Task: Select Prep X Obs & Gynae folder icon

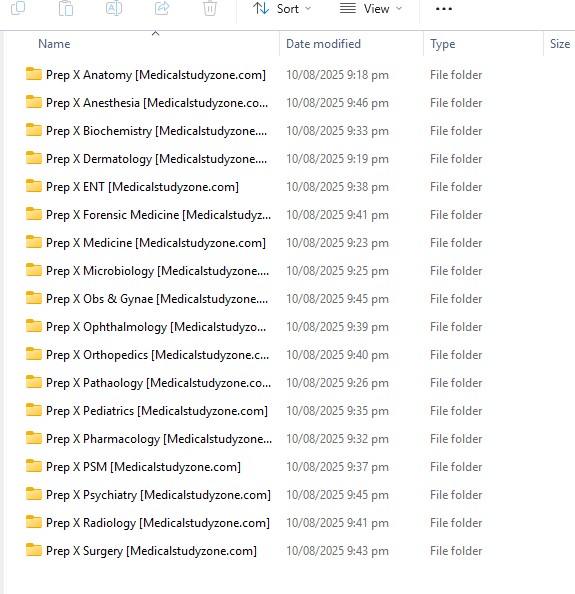Action: [34, 298]
